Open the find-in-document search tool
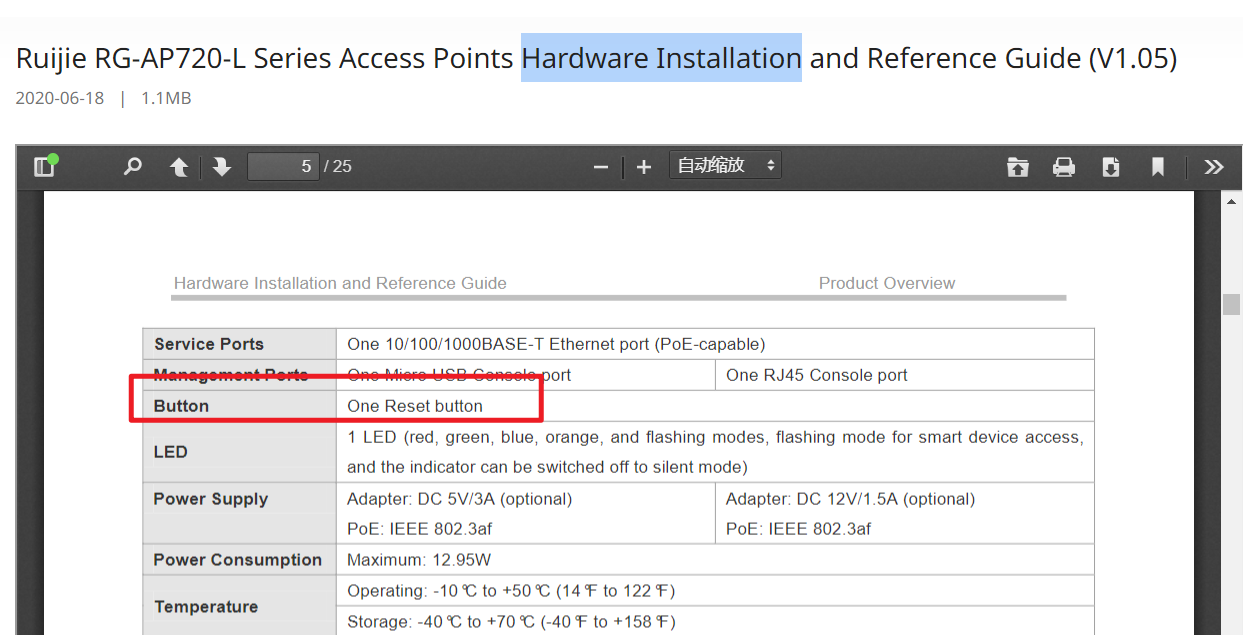 [132, 166]
